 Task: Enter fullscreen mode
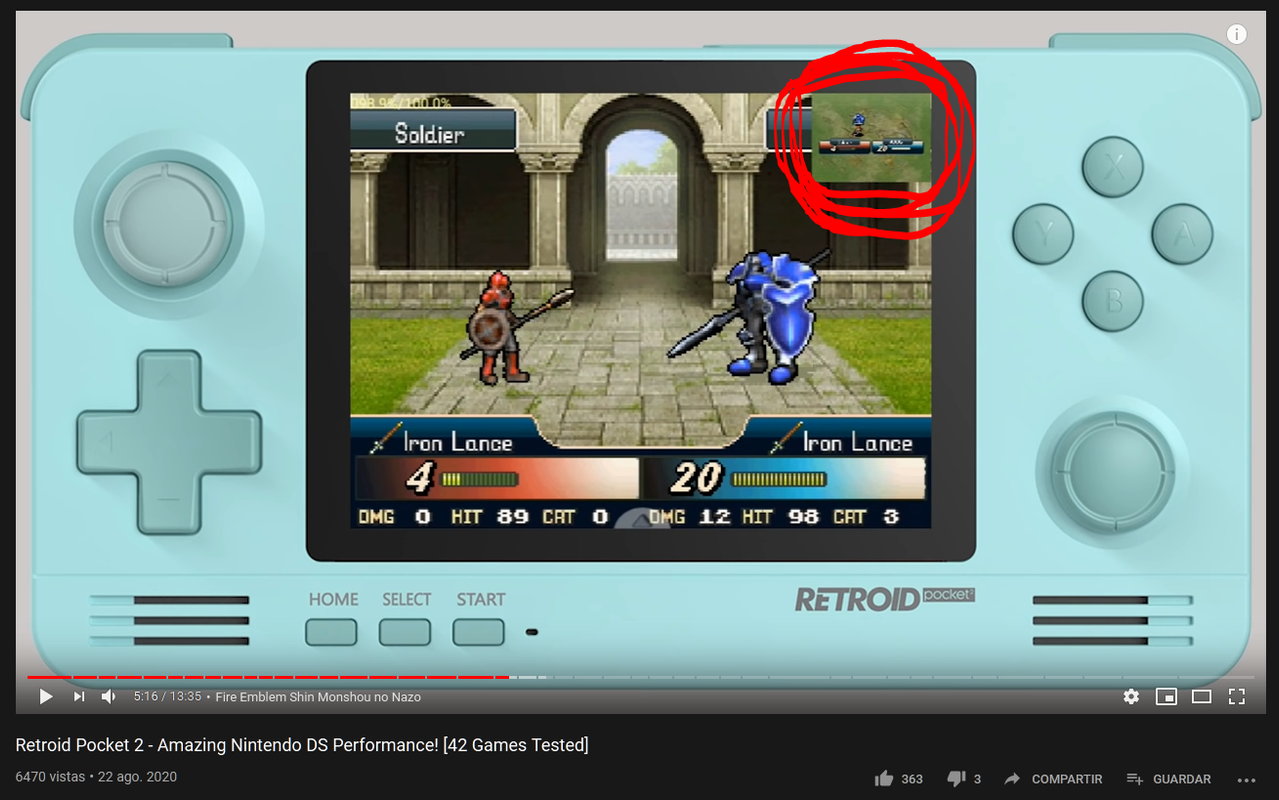(x=1237, y=697)
